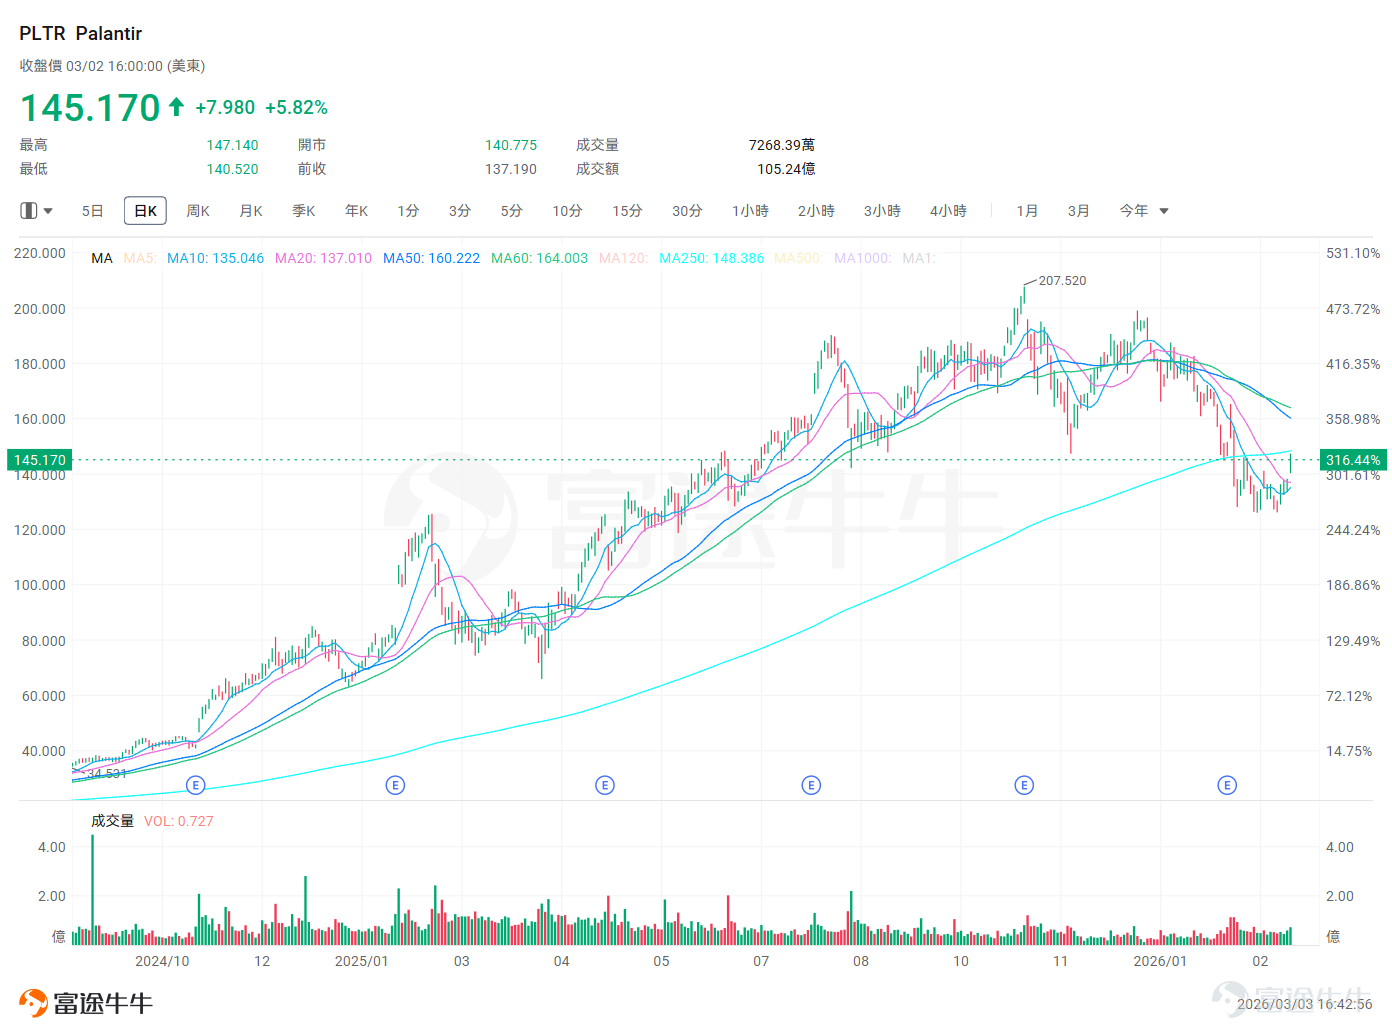Open the 今年 range dropdown arrow
Image resolution: width=1392 pixels, height=1036 pixels.
point(1164,211)
